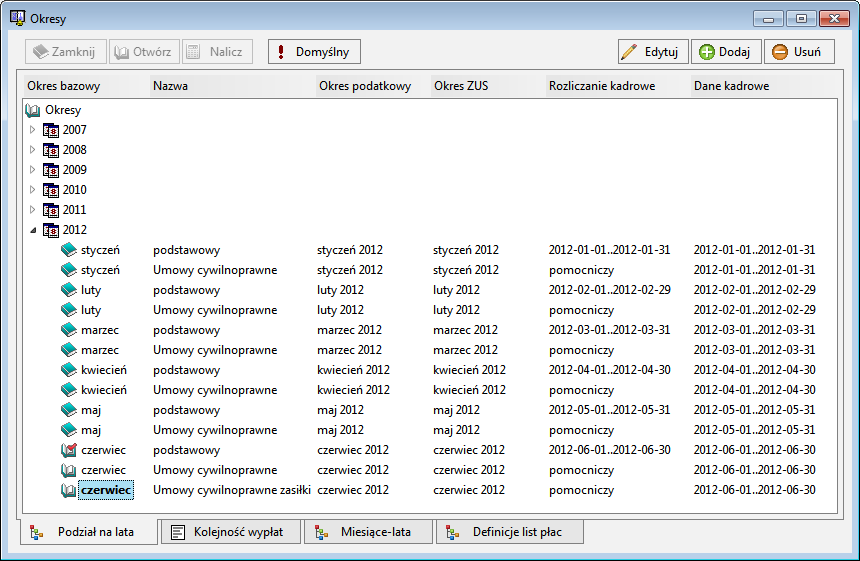Open the Miesiące-lata tab

coord(369,532)
